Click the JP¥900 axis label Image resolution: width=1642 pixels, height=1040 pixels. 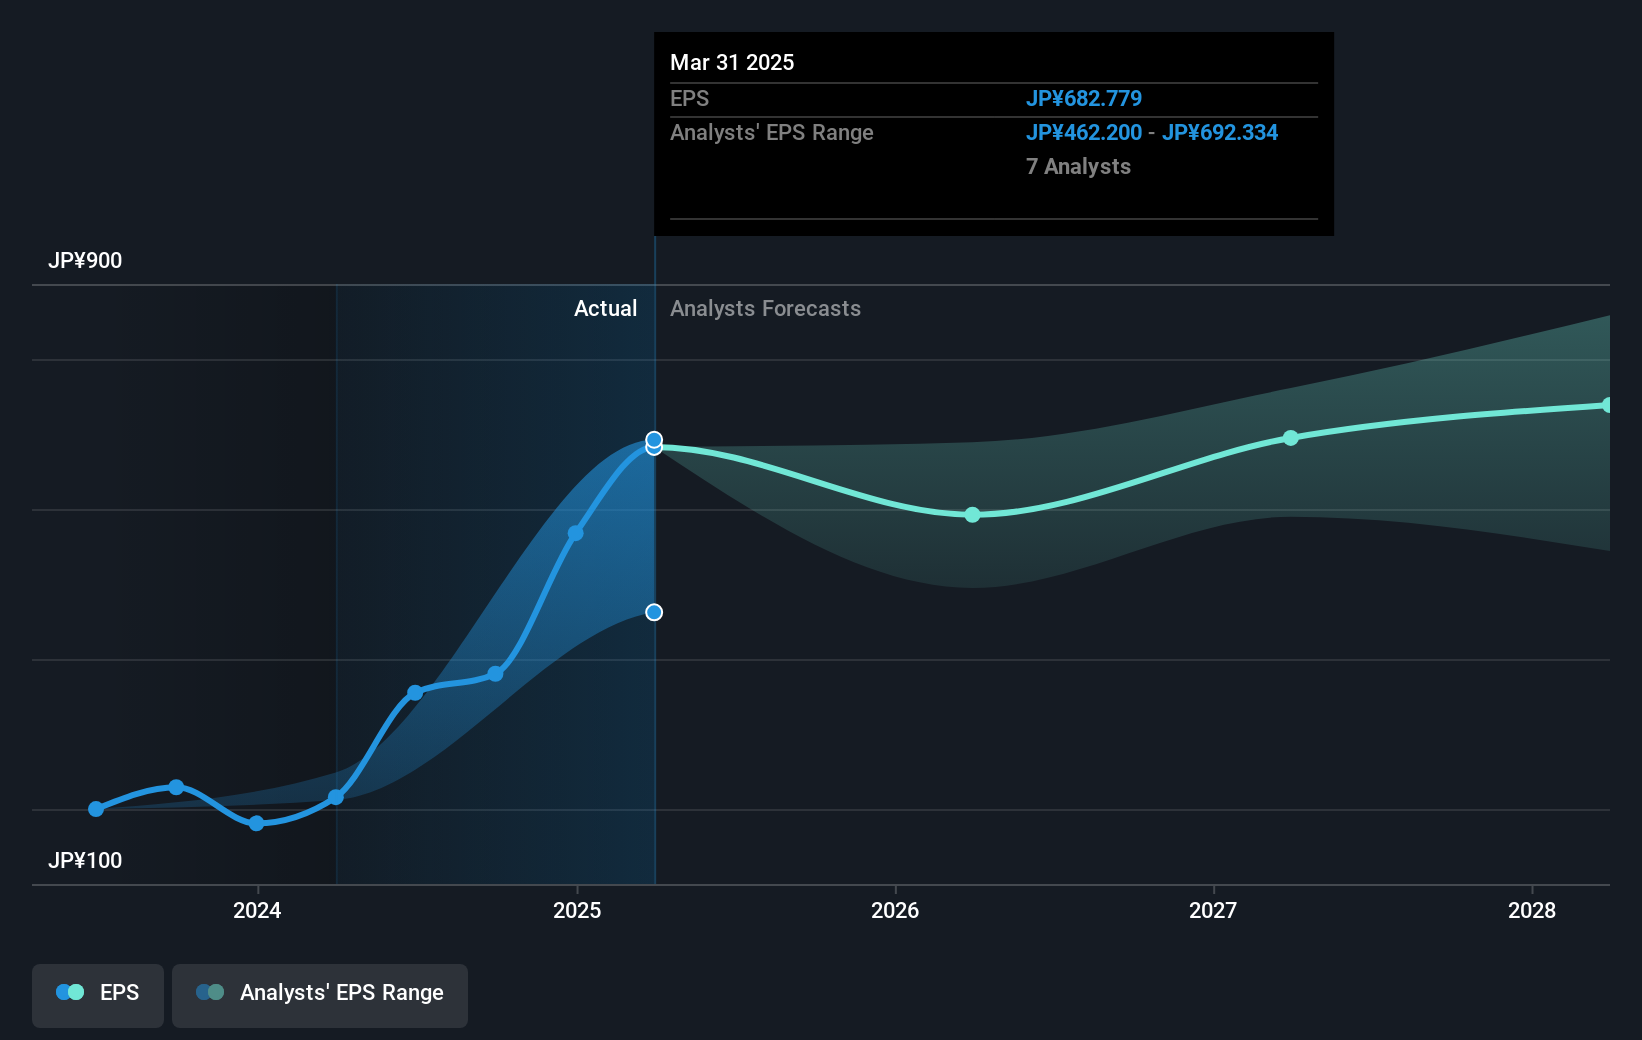pyautogui.click(x=85, y=260)
